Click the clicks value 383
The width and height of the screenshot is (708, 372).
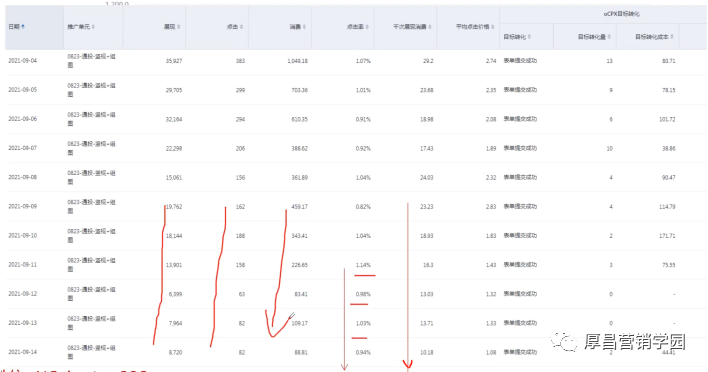[240, 61]
